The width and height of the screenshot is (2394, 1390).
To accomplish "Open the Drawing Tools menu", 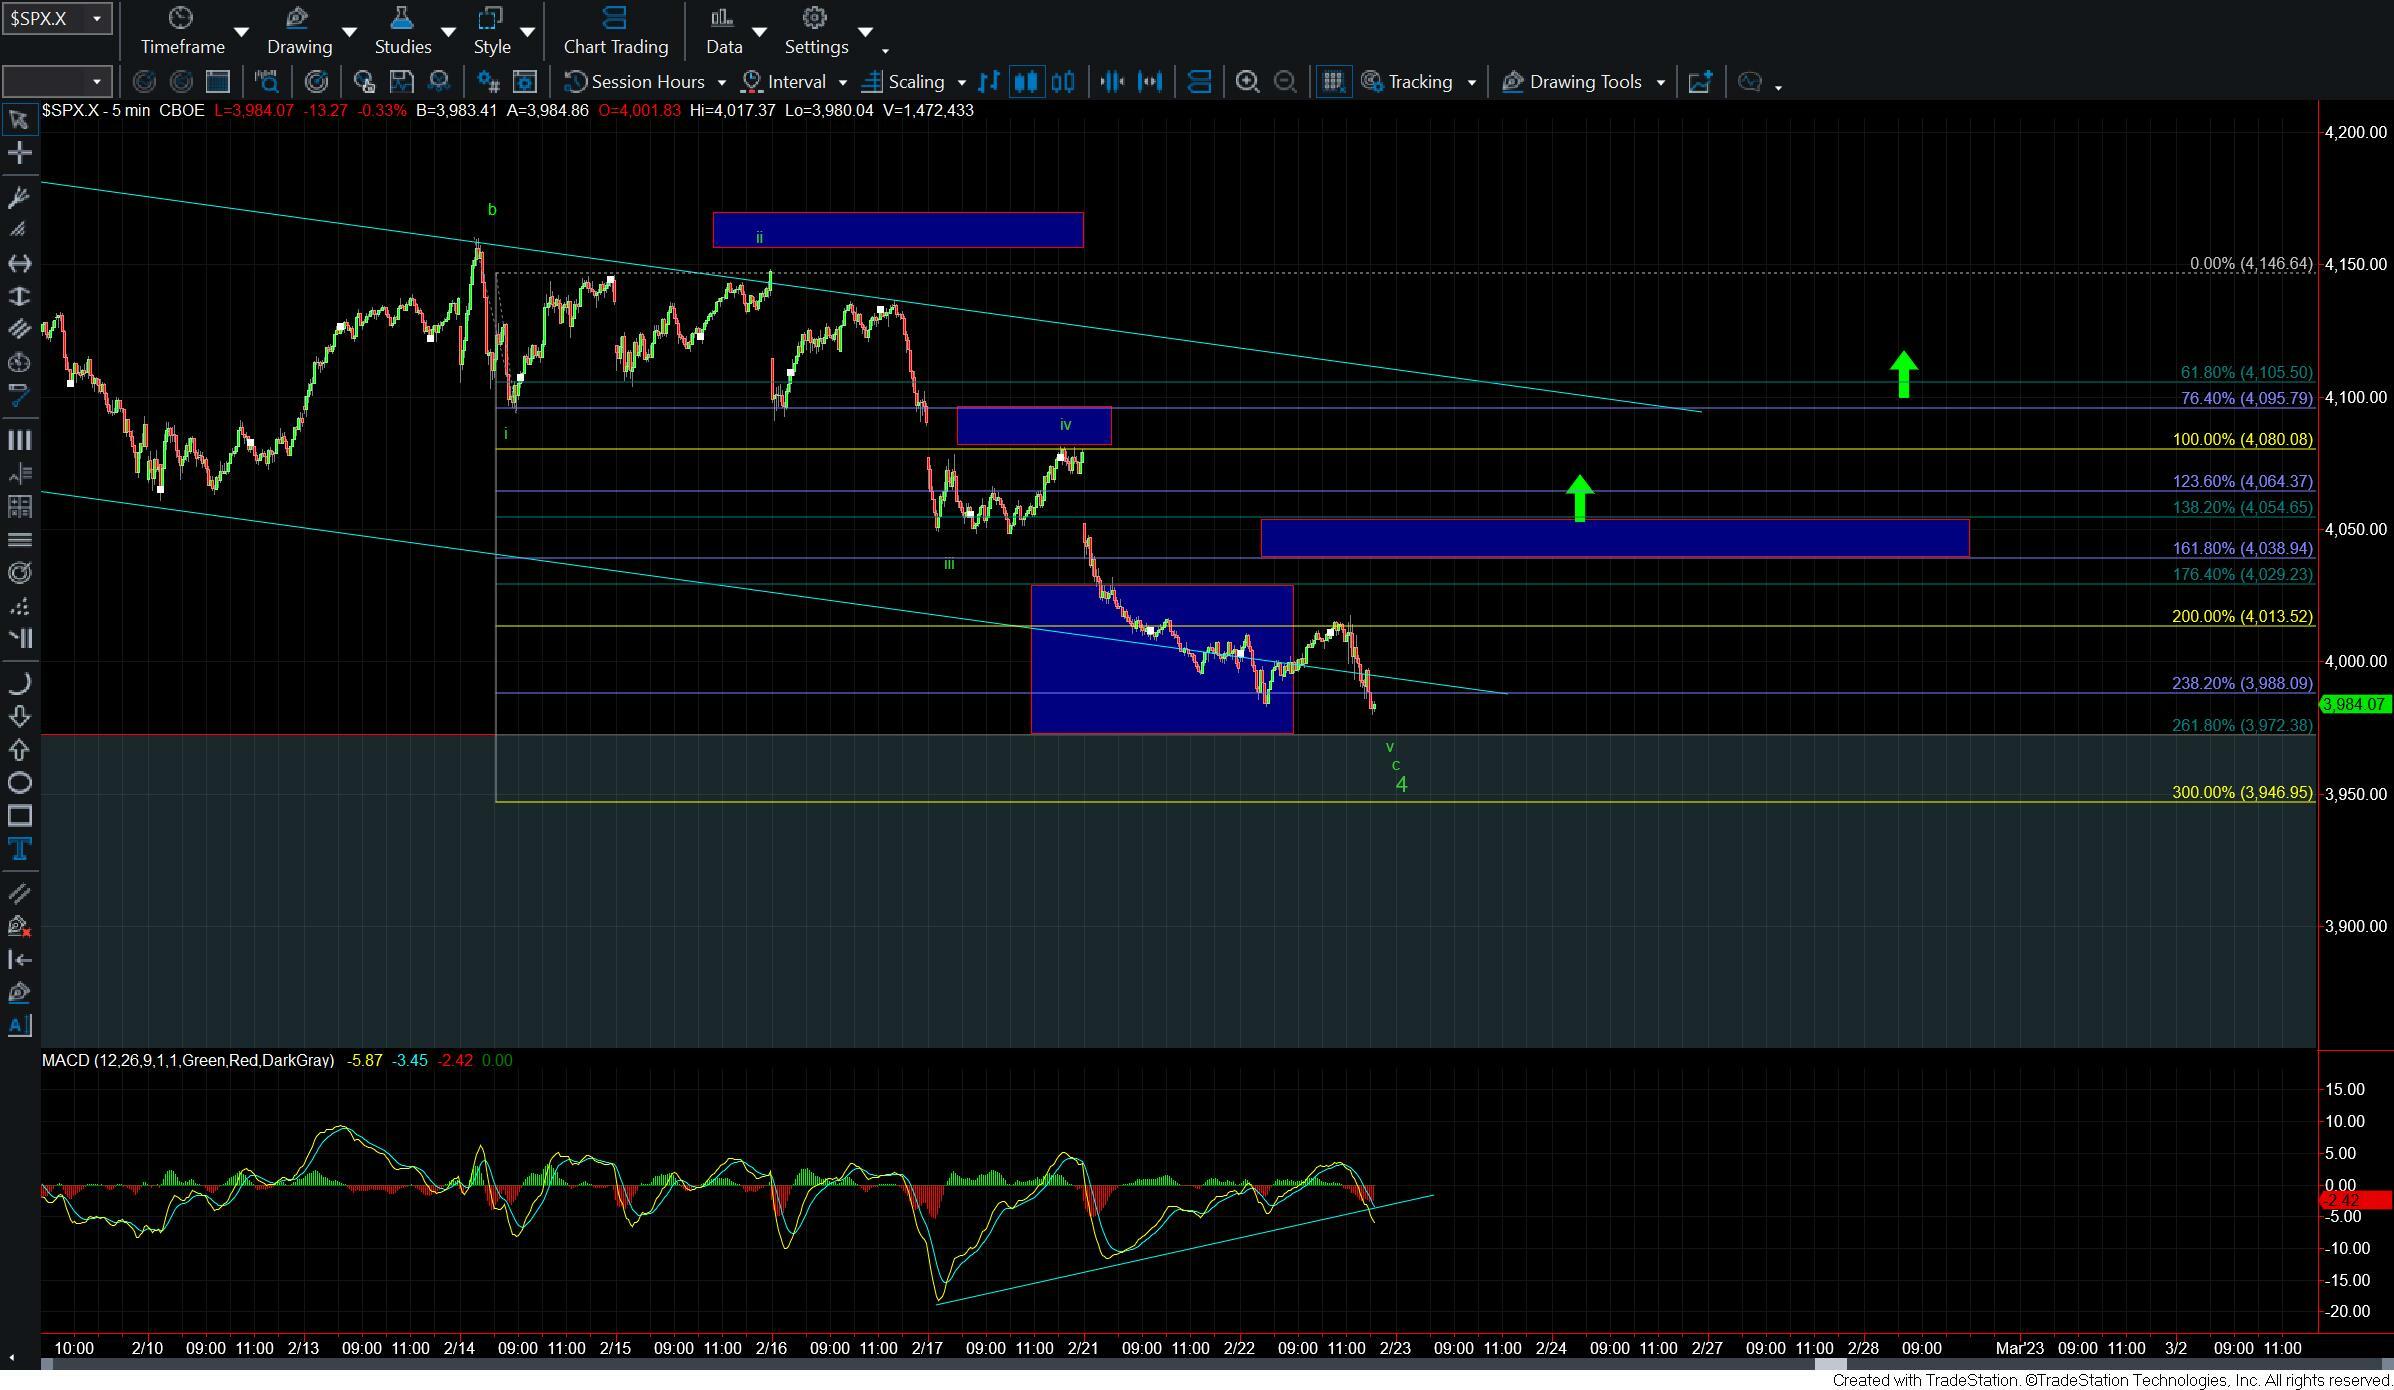I will click(1584, 82).
